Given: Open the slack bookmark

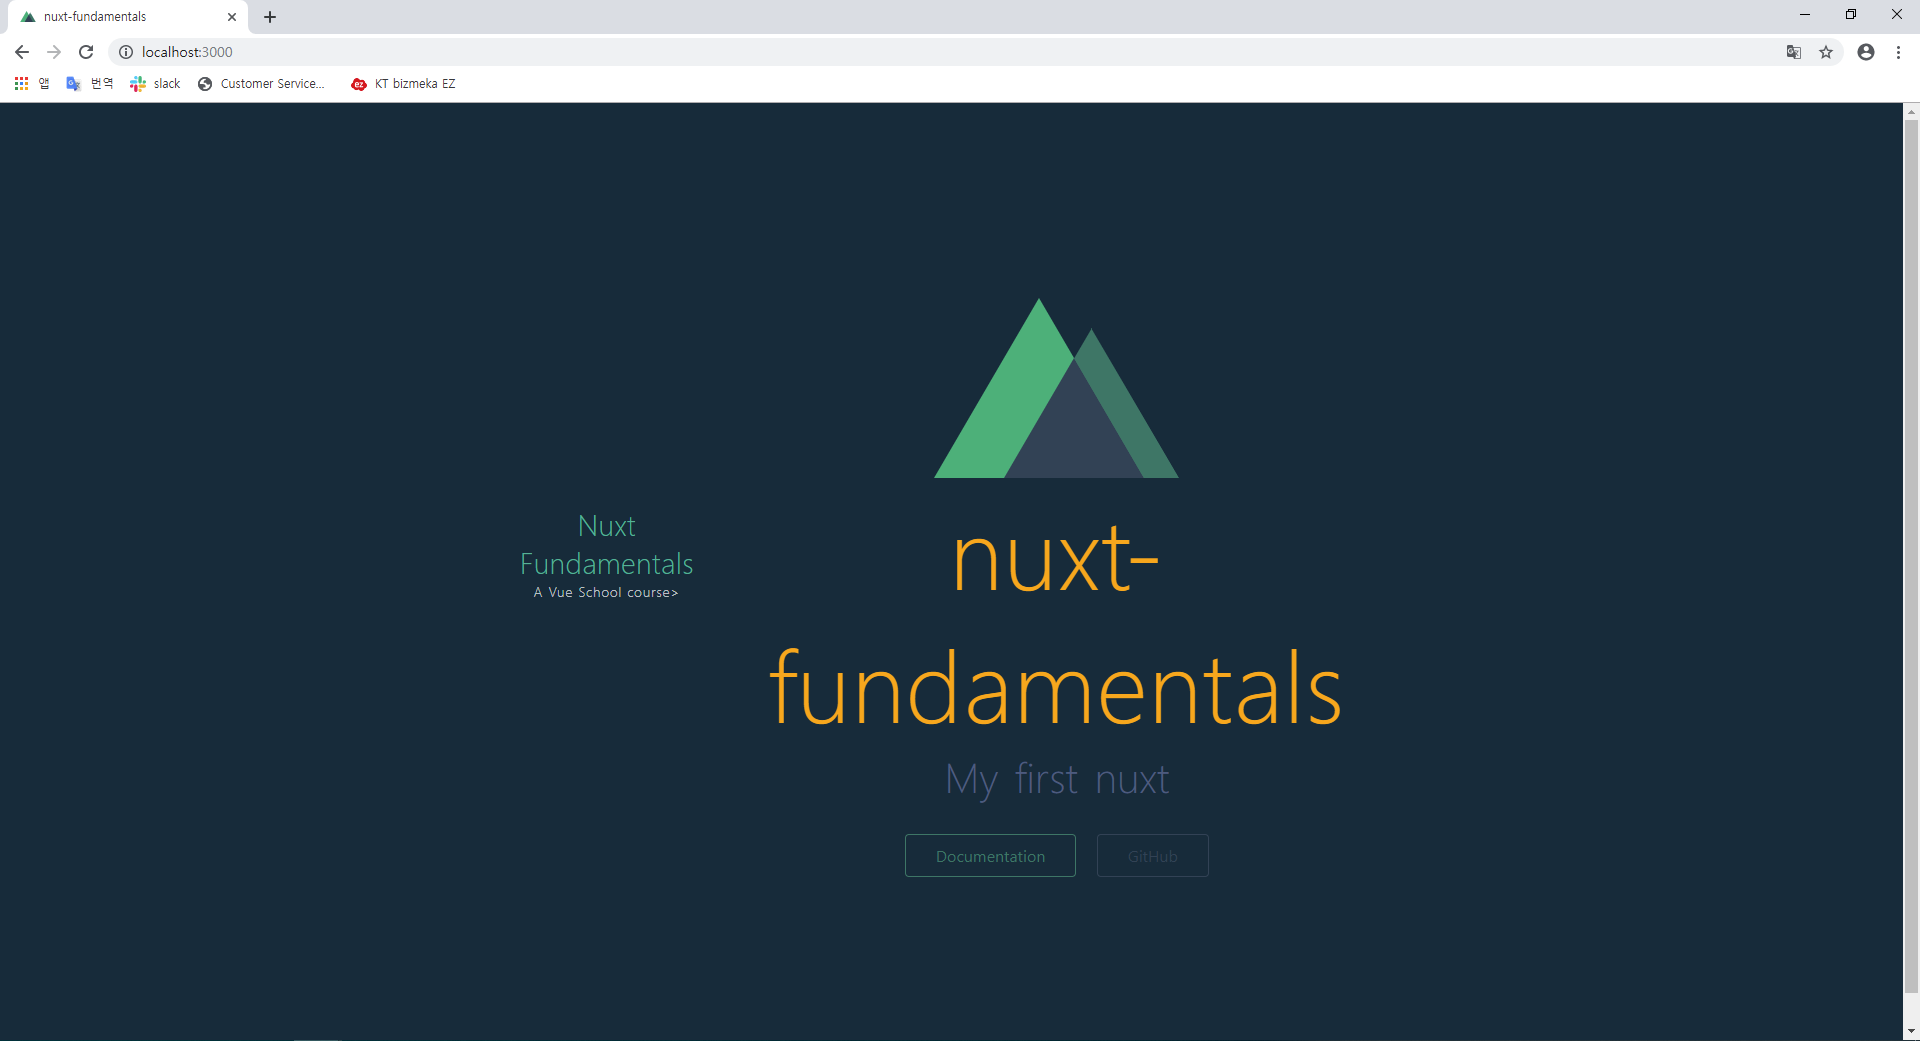Looking at the screenshot, I should pyautogui.click(x=155, y=84).
